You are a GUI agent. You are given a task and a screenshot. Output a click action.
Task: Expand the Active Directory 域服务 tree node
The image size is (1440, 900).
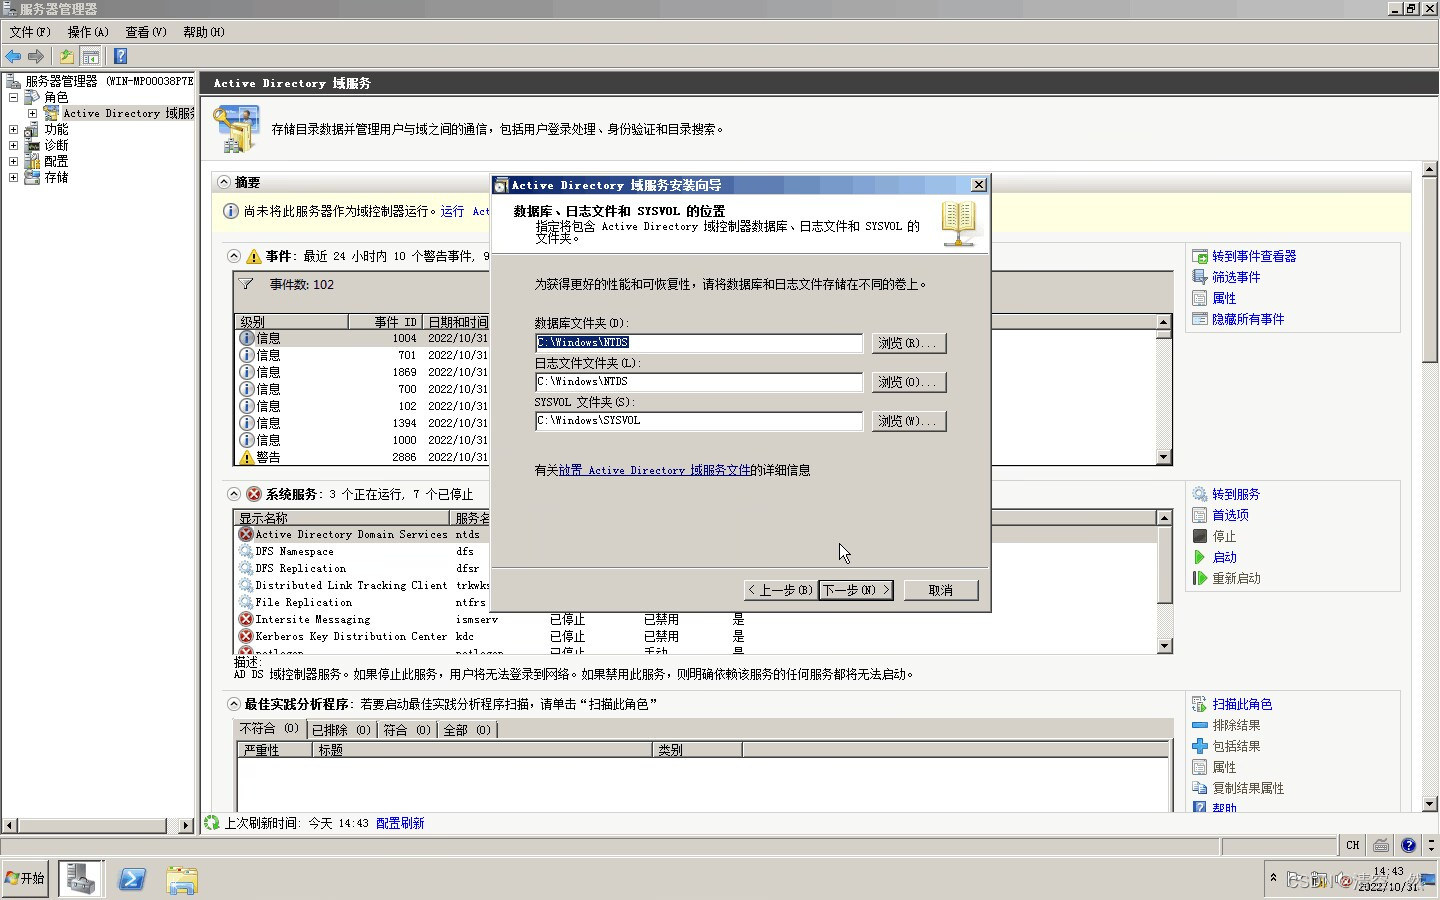[32, 113]
